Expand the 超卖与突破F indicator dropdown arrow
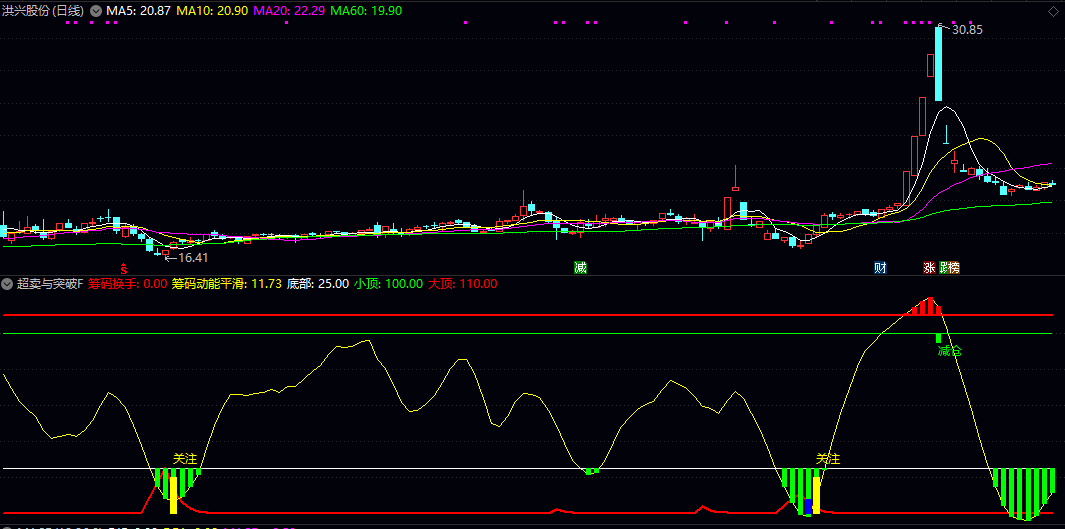1065x529 pixels. click(8, 284)
